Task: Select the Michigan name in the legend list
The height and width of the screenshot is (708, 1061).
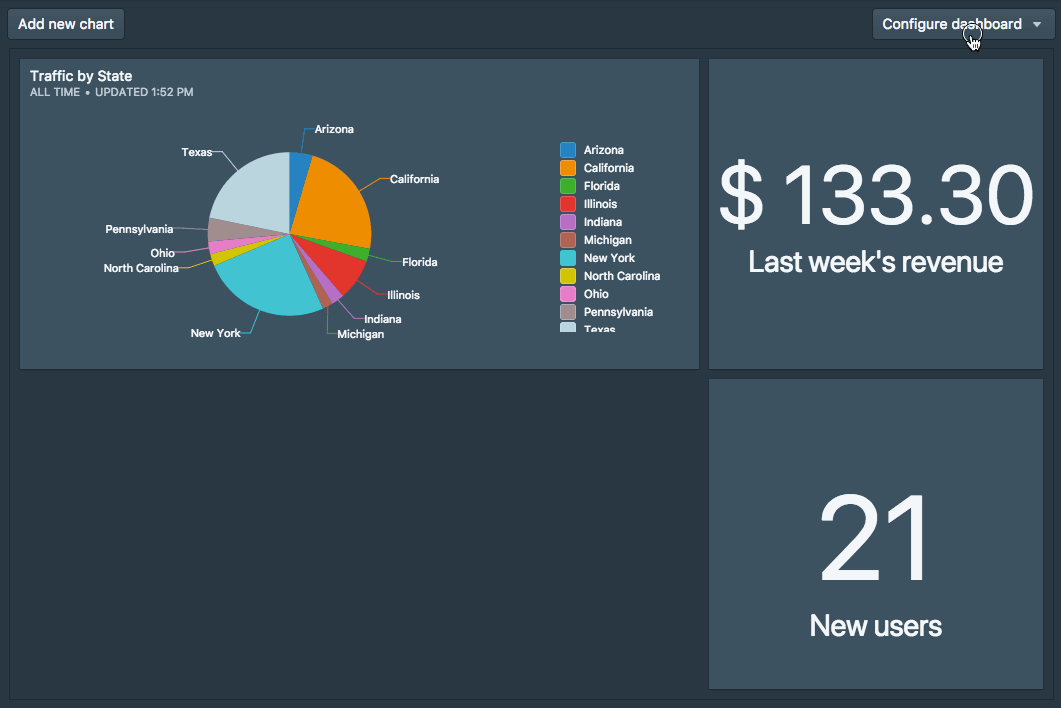Action: [x=608, y=240]
